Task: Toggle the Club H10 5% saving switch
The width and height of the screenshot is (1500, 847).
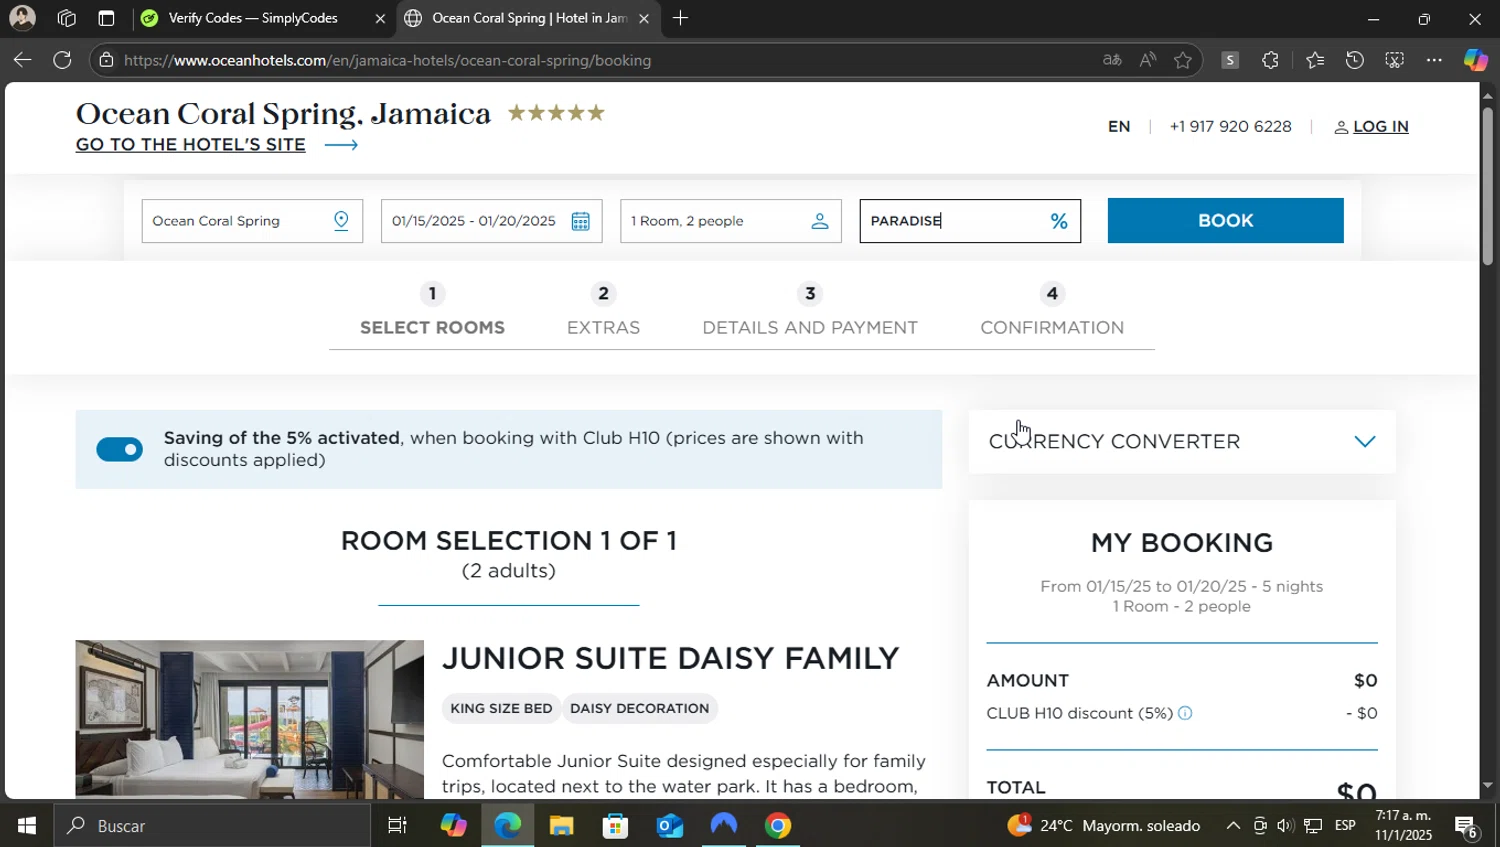Action: [119, 450]
